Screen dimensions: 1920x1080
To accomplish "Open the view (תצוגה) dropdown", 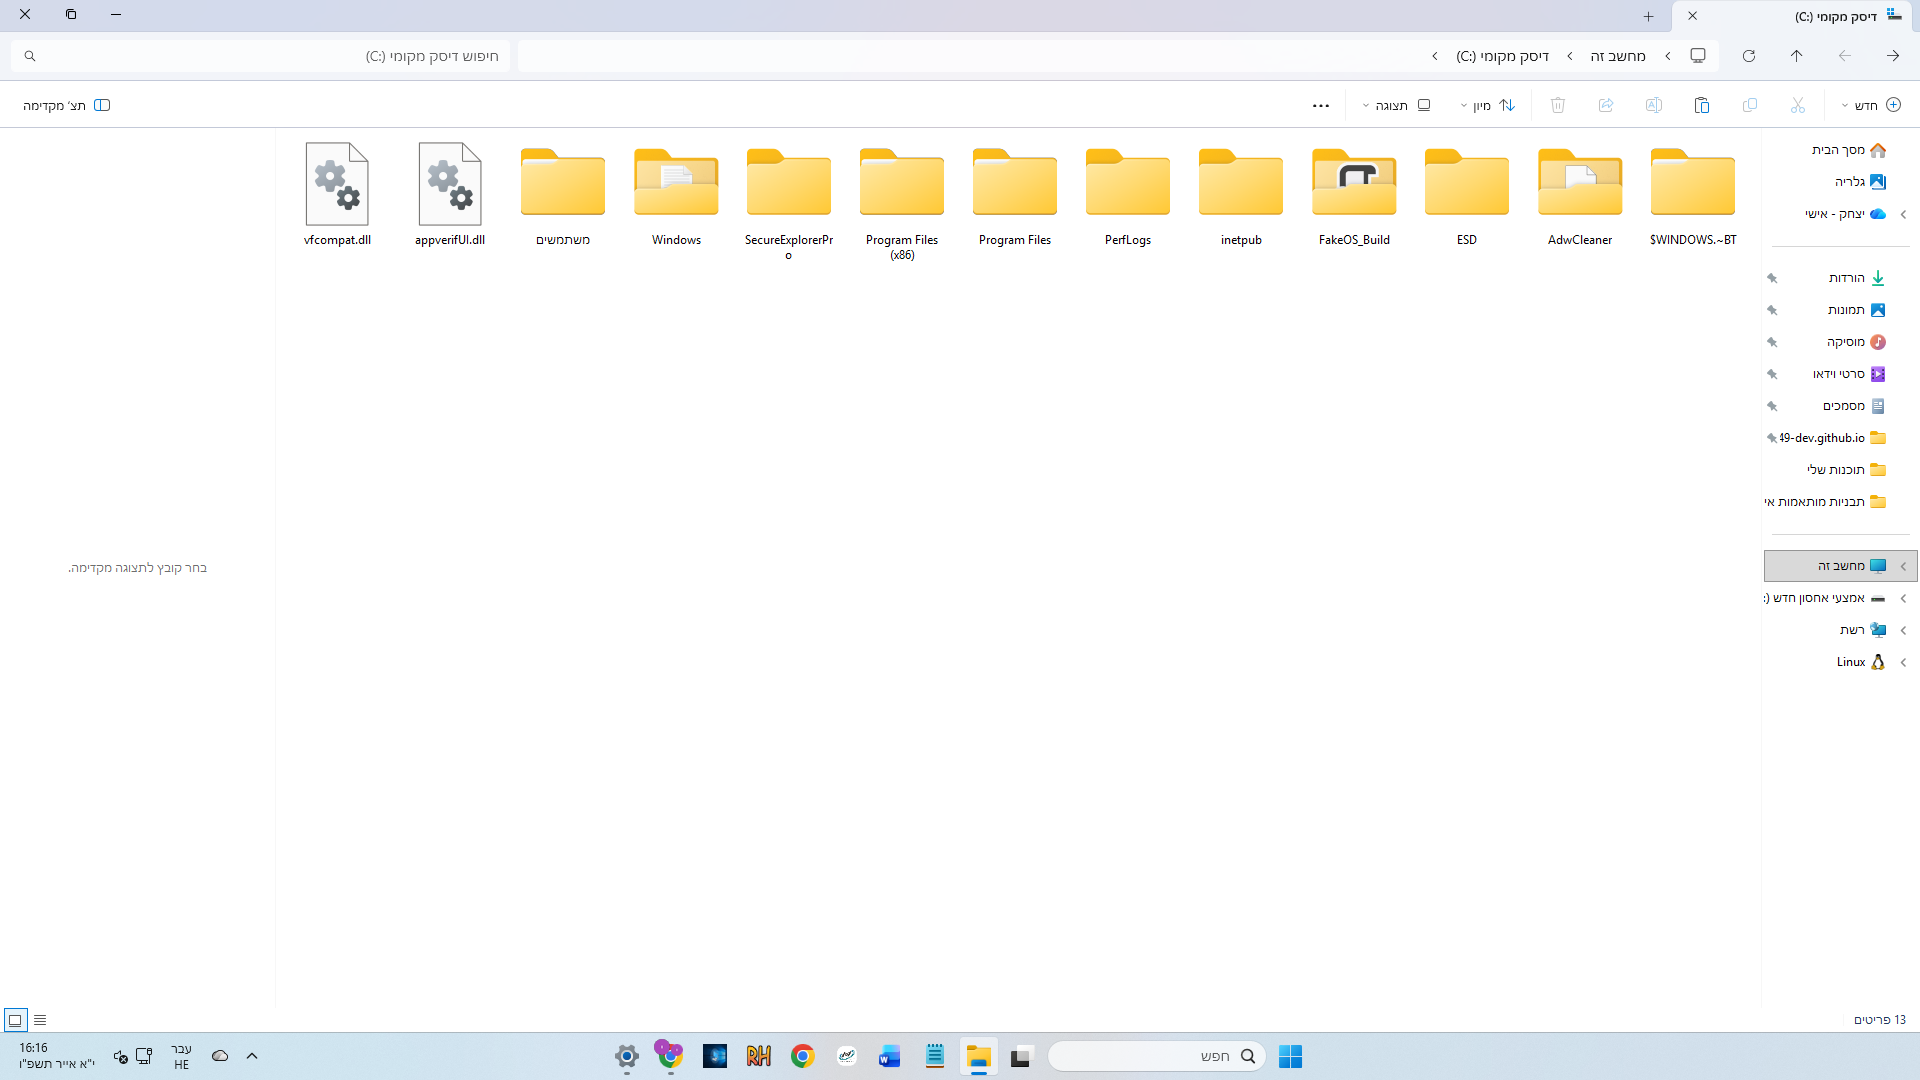I will pos(1397,105).
